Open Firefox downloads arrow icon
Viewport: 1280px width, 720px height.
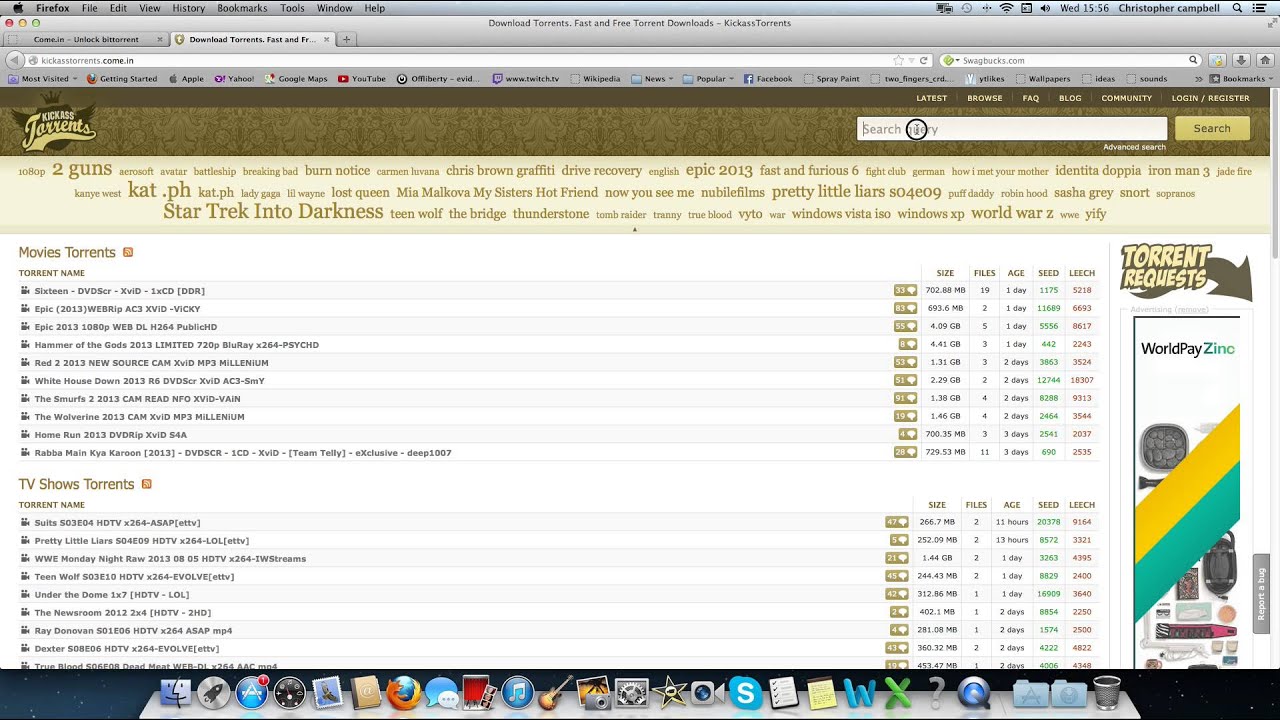(1241, 60)
